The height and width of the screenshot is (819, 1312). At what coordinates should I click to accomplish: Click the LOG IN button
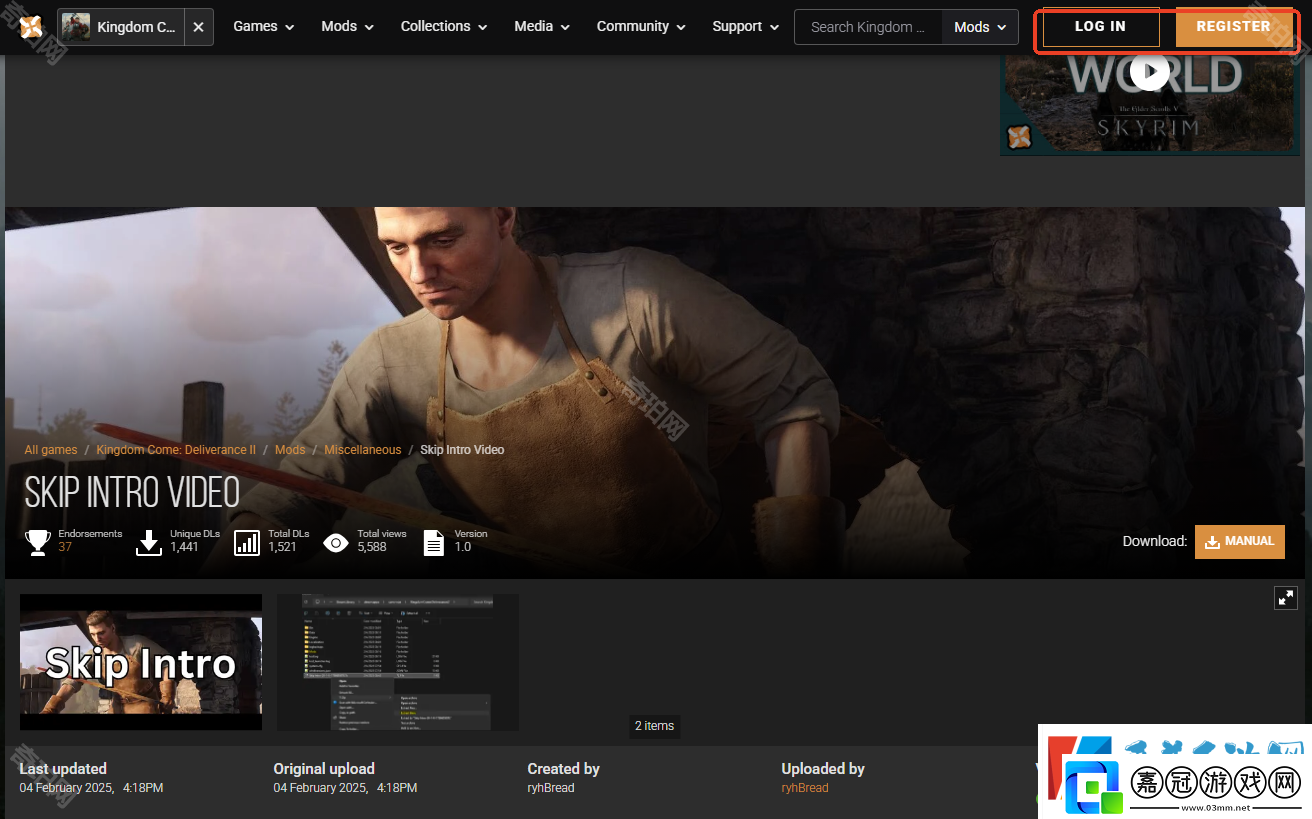point(1100,27)
